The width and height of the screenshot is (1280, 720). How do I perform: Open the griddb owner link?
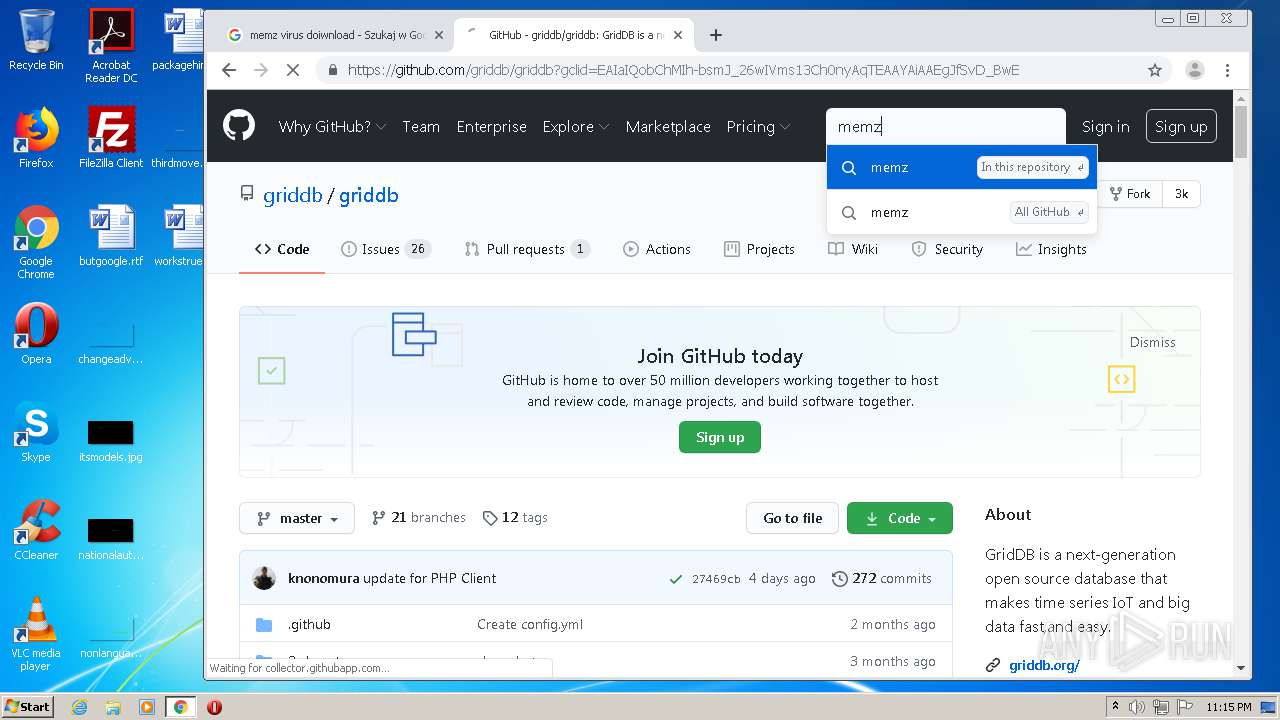pyautogui.click(x=292, y=195)
